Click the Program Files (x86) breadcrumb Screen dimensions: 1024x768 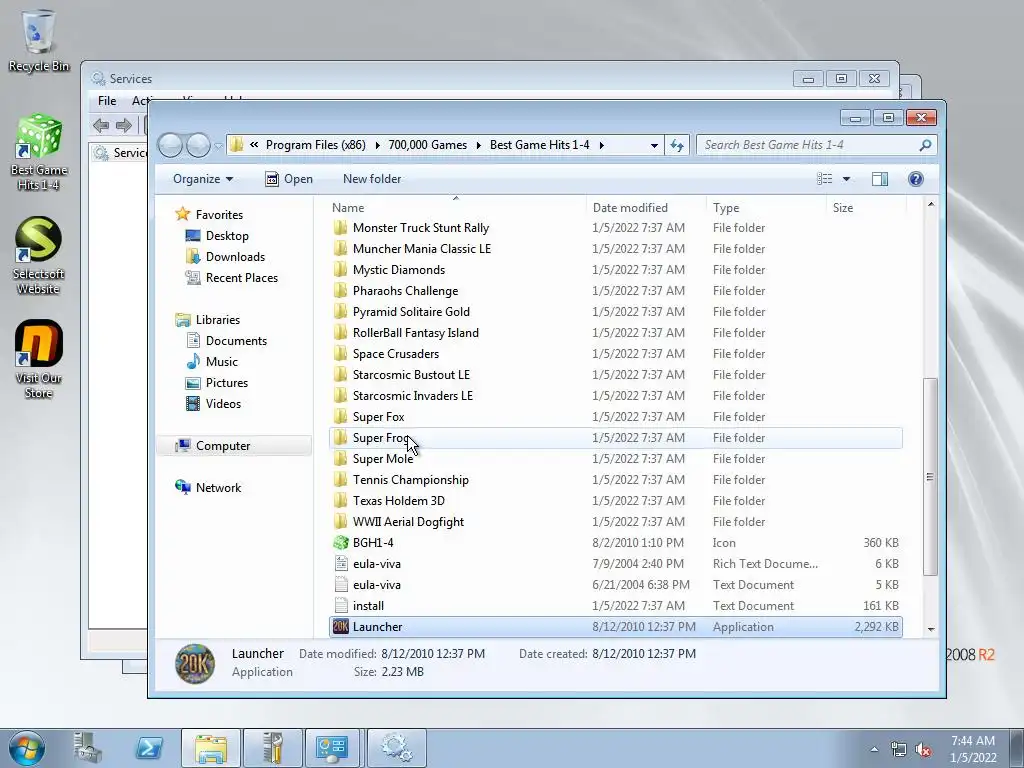pos(315,145)
